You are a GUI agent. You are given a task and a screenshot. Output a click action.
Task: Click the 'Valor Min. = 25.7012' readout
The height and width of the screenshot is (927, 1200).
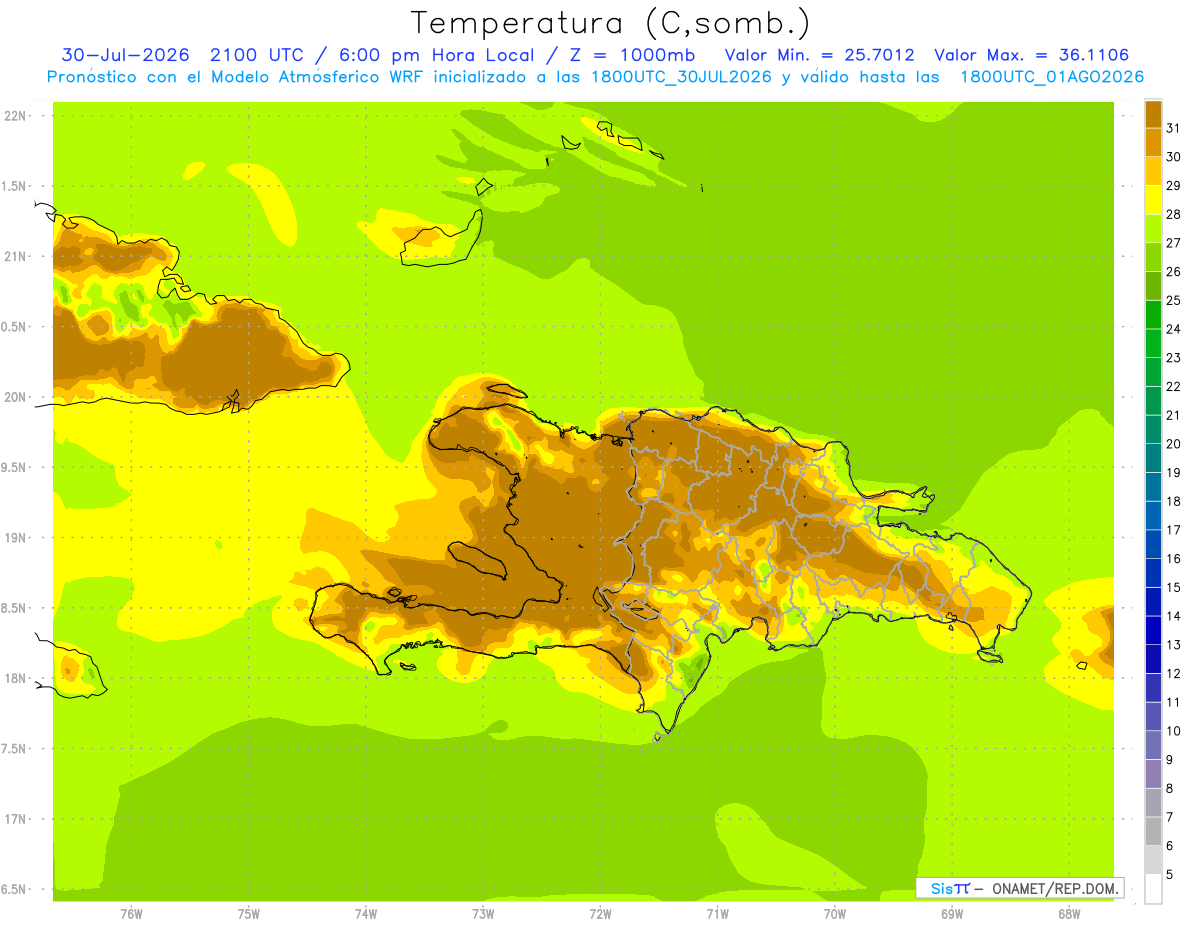pyautogui.click(x=819, y=55)
